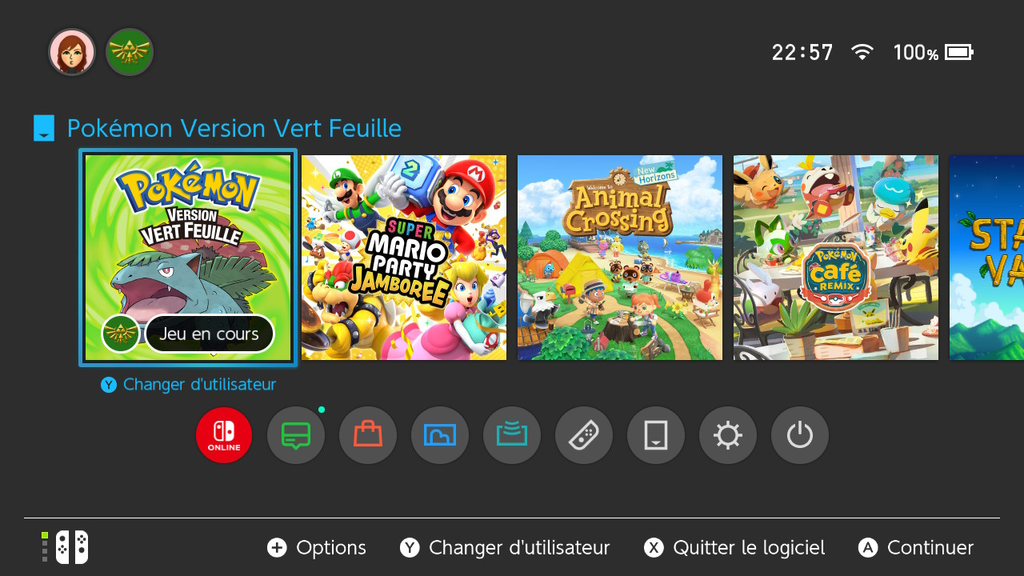Resume Pokémon Version Vert Feuille game
The width and height of the screenshot is (1024, 576).
(x=188, y=257)
